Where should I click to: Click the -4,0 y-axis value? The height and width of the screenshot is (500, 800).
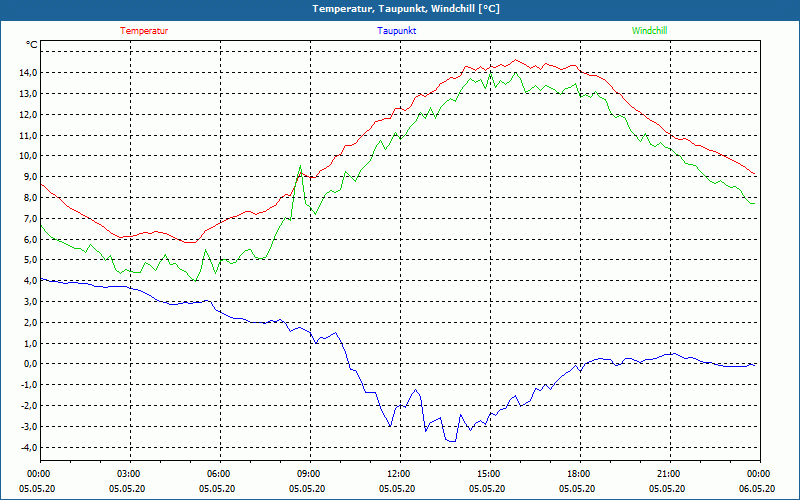pos(29,447)
